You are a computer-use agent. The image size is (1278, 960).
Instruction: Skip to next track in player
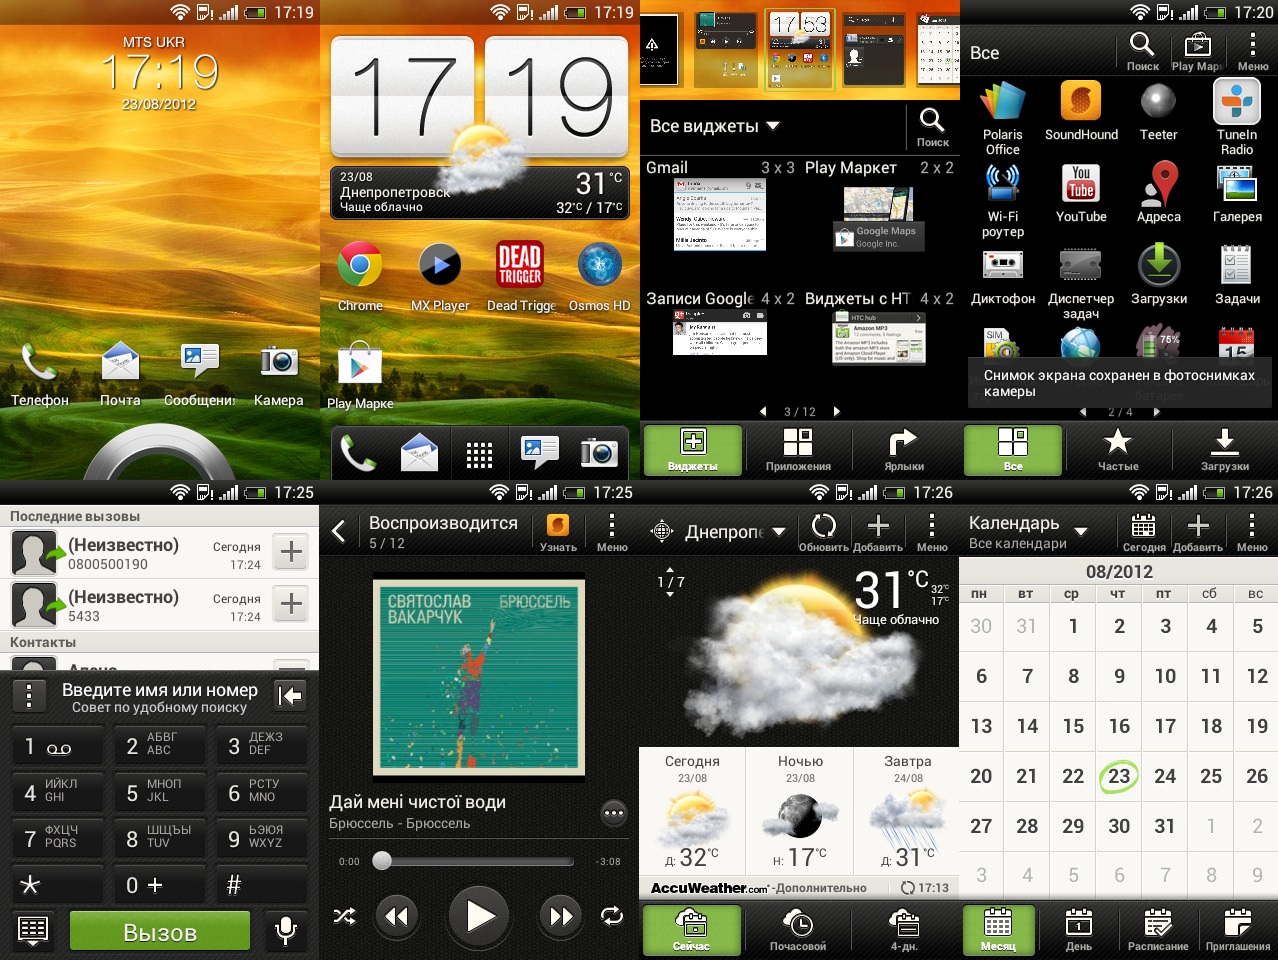[x=562, y=915]
